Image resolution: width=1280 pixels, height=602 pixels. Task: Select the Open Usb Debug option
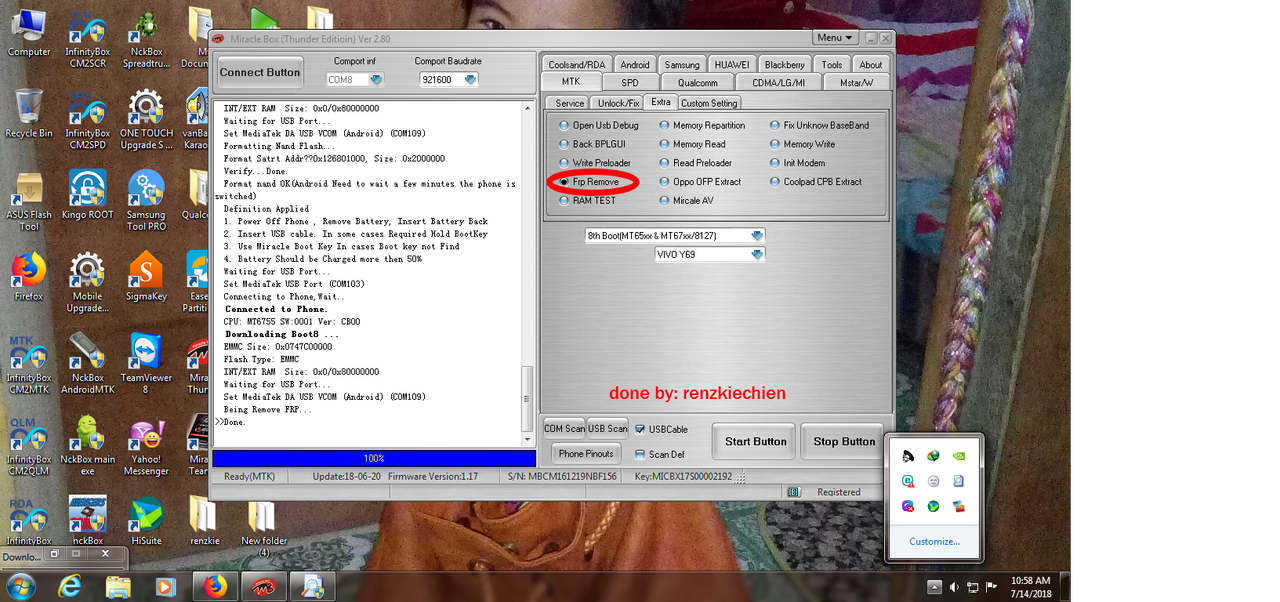[x=598, y=125]
